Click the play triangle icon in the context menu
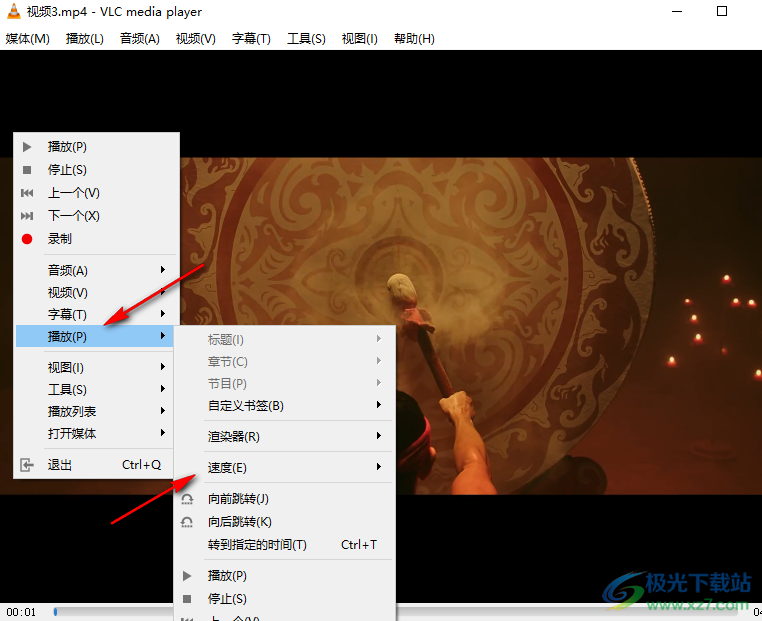 tap(27, 147)
